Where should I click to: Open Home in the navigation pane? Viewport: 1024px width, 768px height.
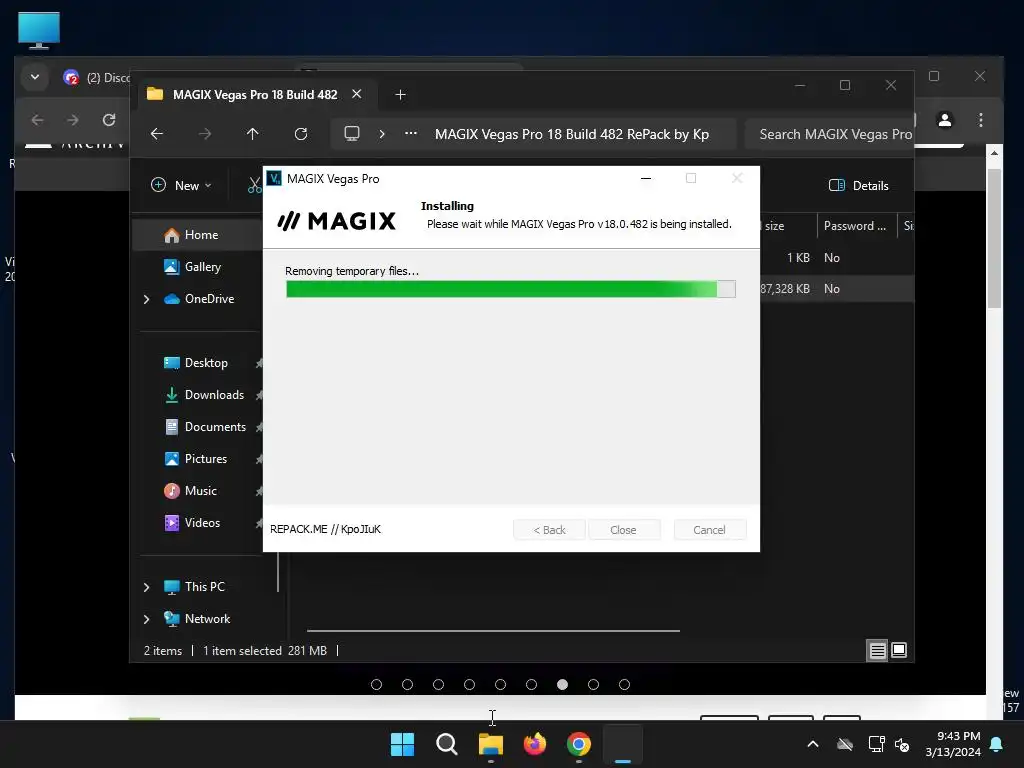(x=200, y=235)
